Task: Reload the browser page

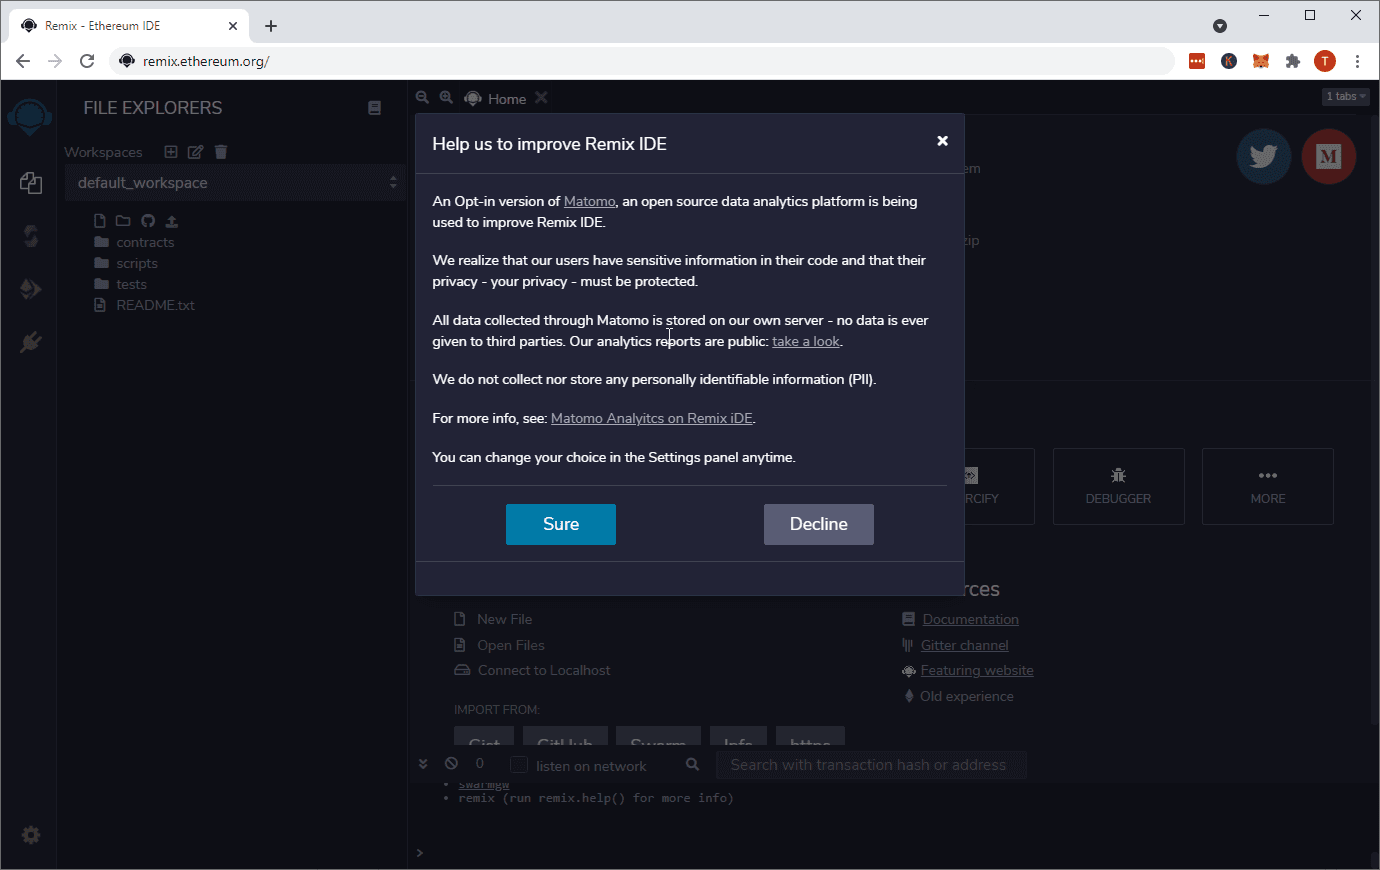Action: (87, 61)
